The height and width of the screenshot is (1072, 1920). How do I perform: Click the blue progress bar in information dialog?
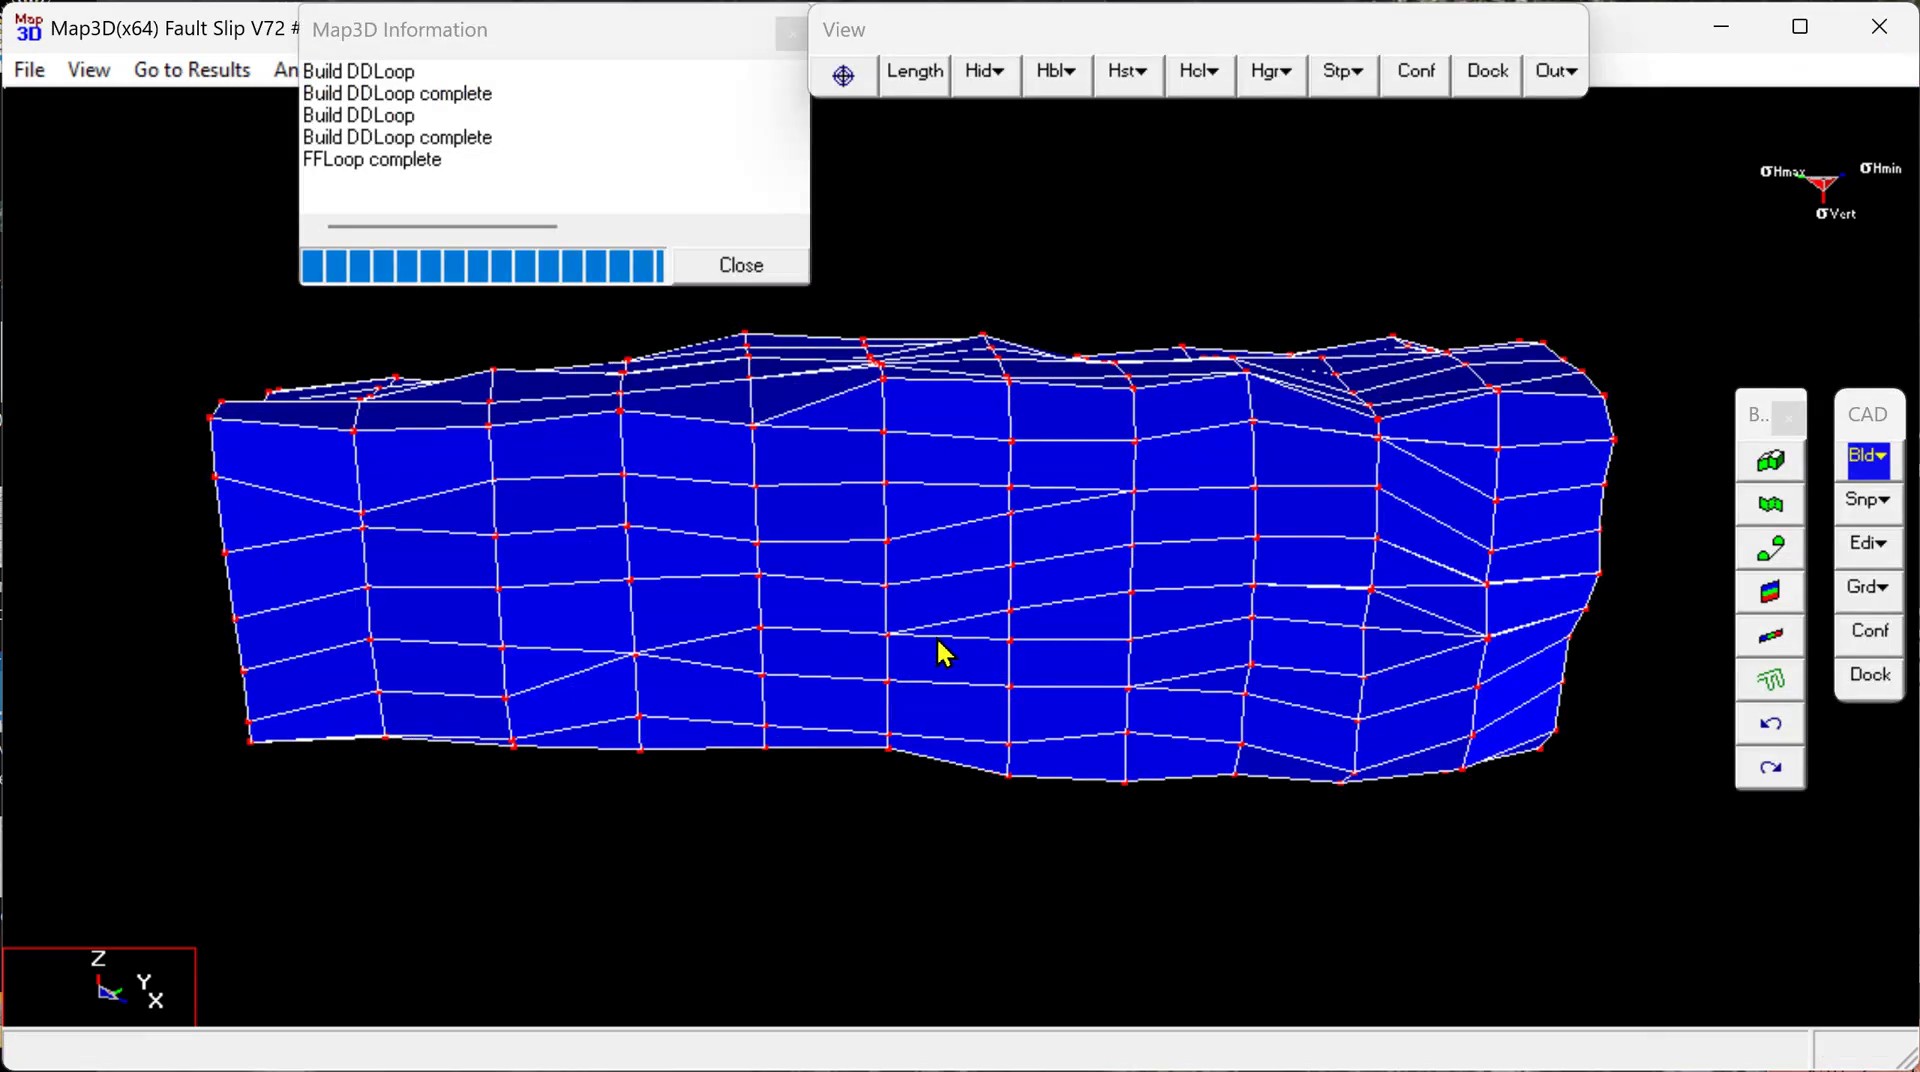pos(483,266)
